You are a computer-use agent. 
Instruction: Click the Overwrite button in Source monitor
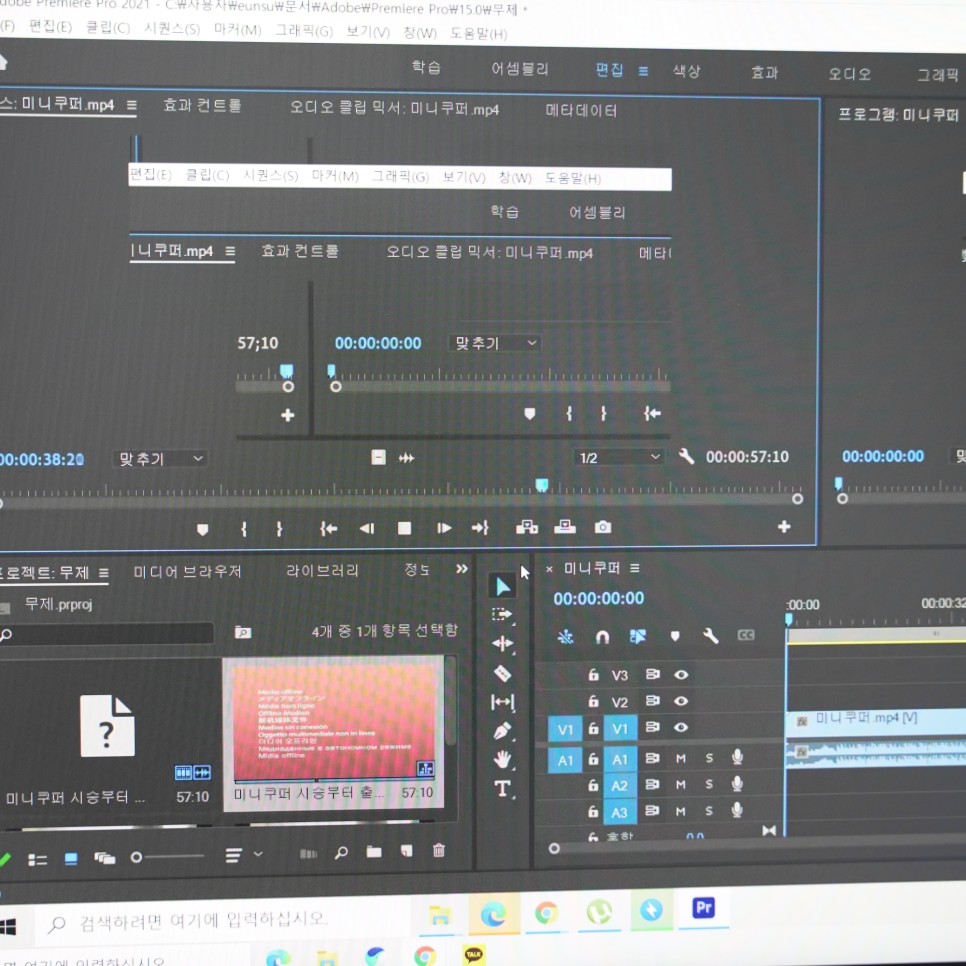pyautogui.click(x=564, y=527)
